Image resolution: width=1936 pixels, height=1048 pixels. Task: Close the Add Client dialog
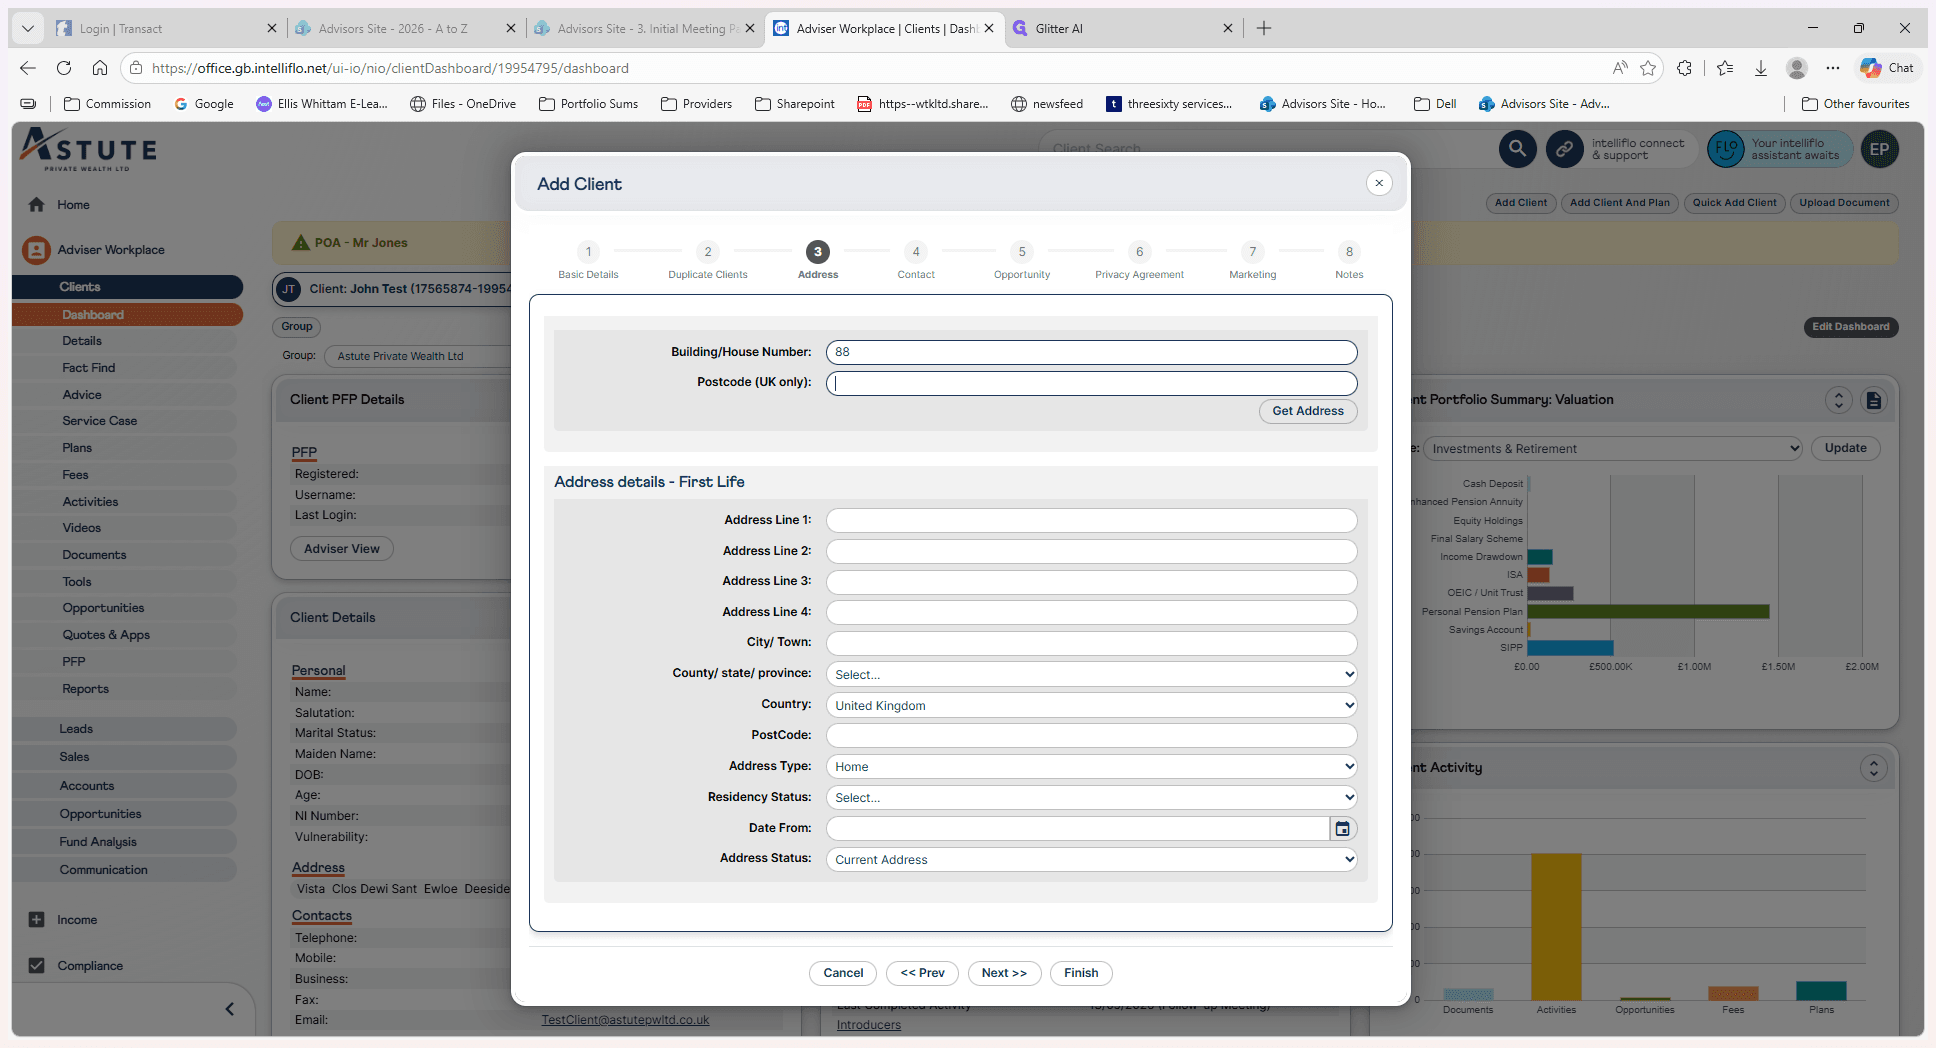[1379, 183]
